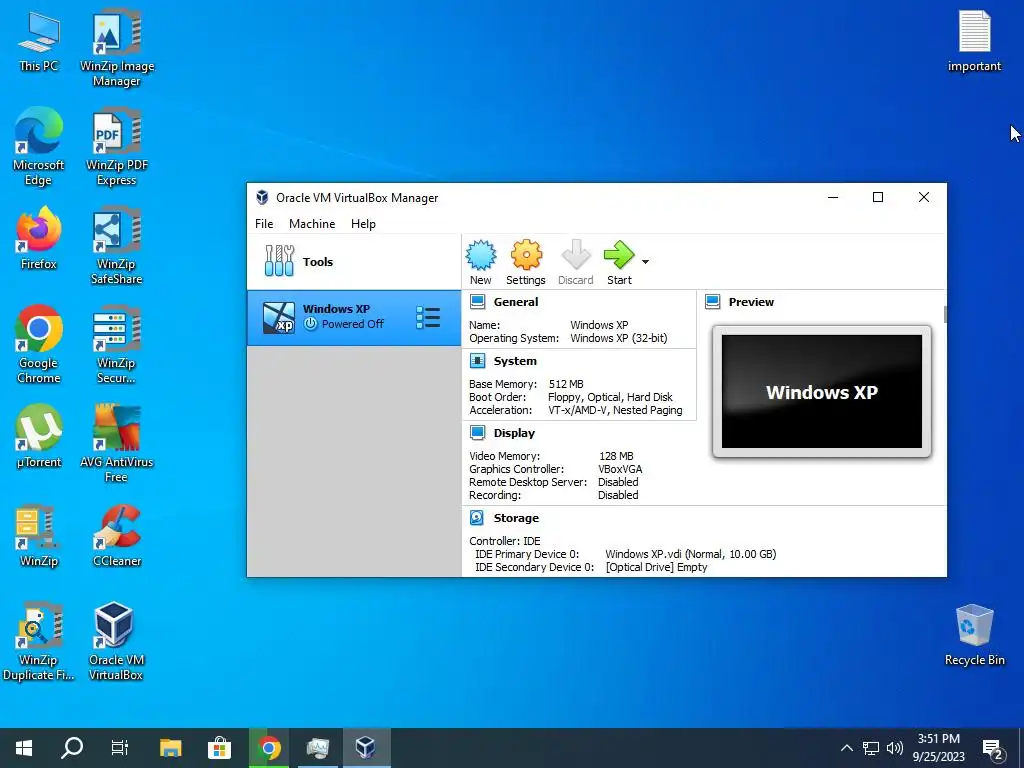Viewport: 1024px width, 768px height.
Task: Click the Discard toolbar icon
Action: (x=575, y=262)
